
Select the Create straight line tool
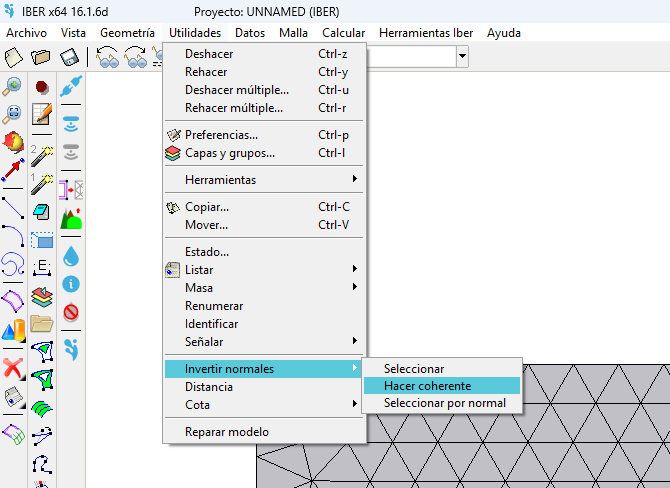[13, 208]
